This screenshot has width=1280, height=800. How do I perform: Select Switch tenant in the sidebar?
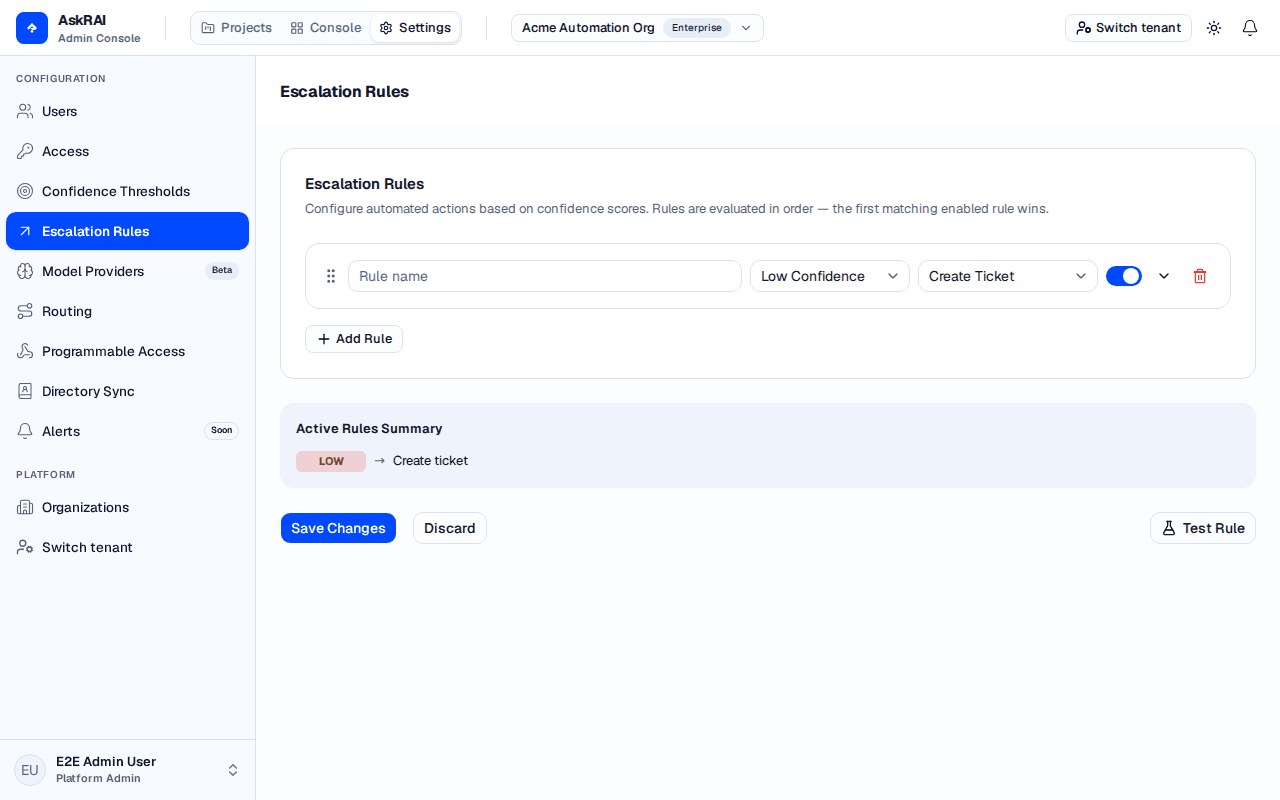point(128,547)
